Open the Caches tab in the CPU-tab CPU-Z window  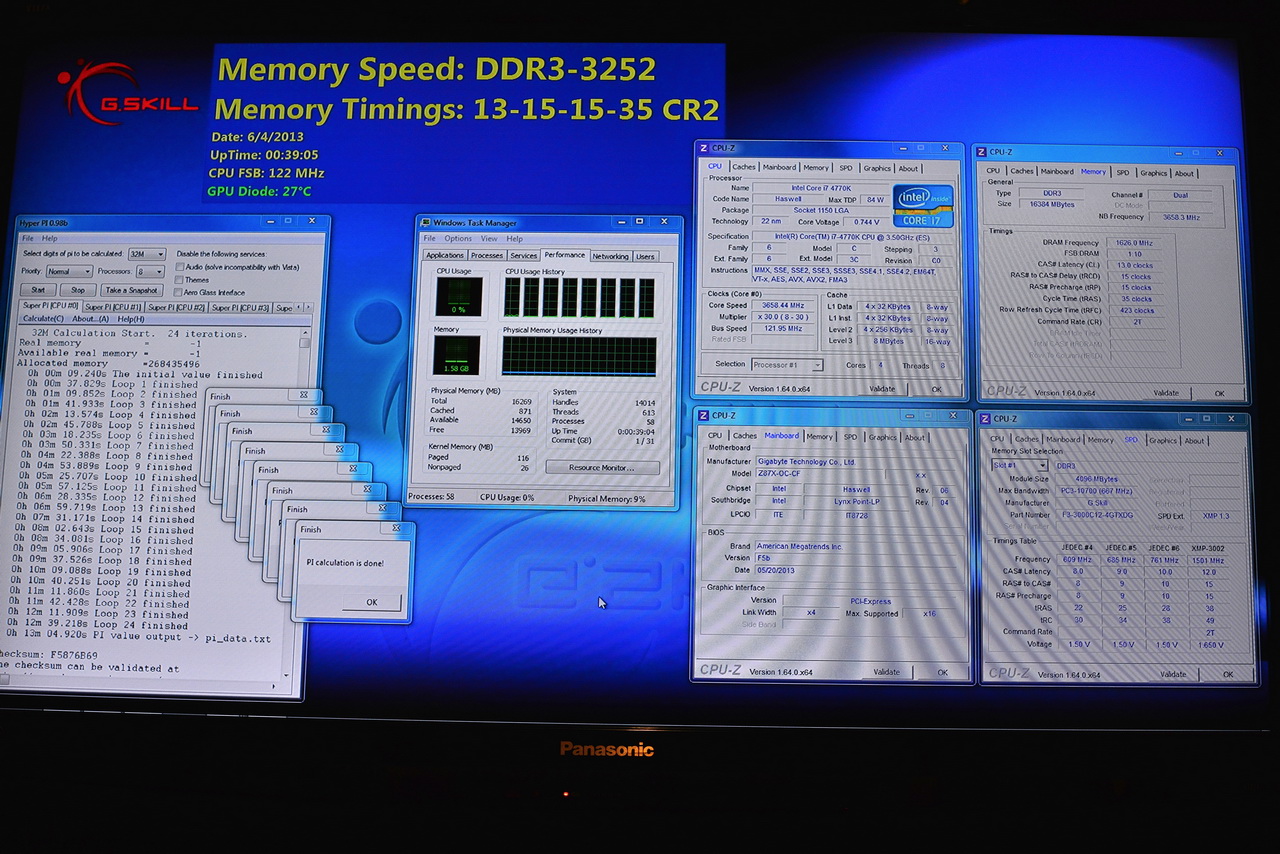pos(744,167)
